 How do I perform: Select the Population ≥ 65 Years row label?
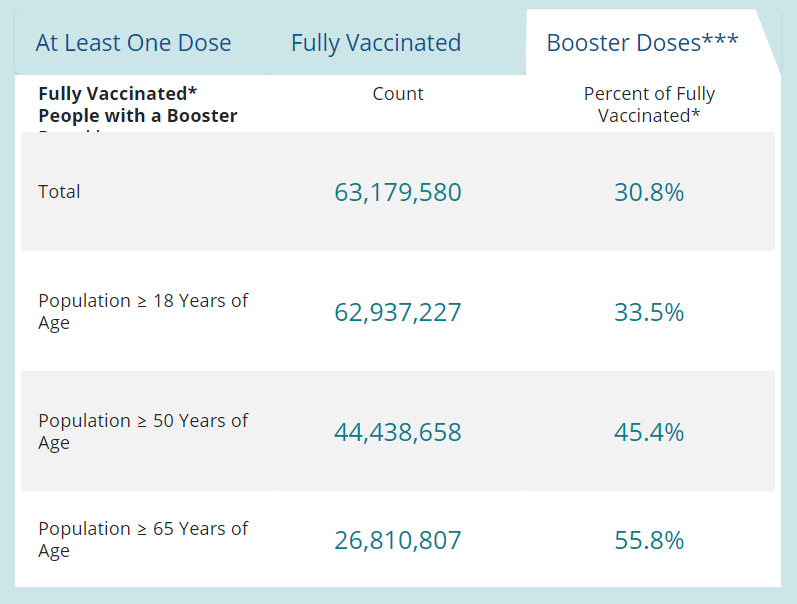(x=142, y=540)
